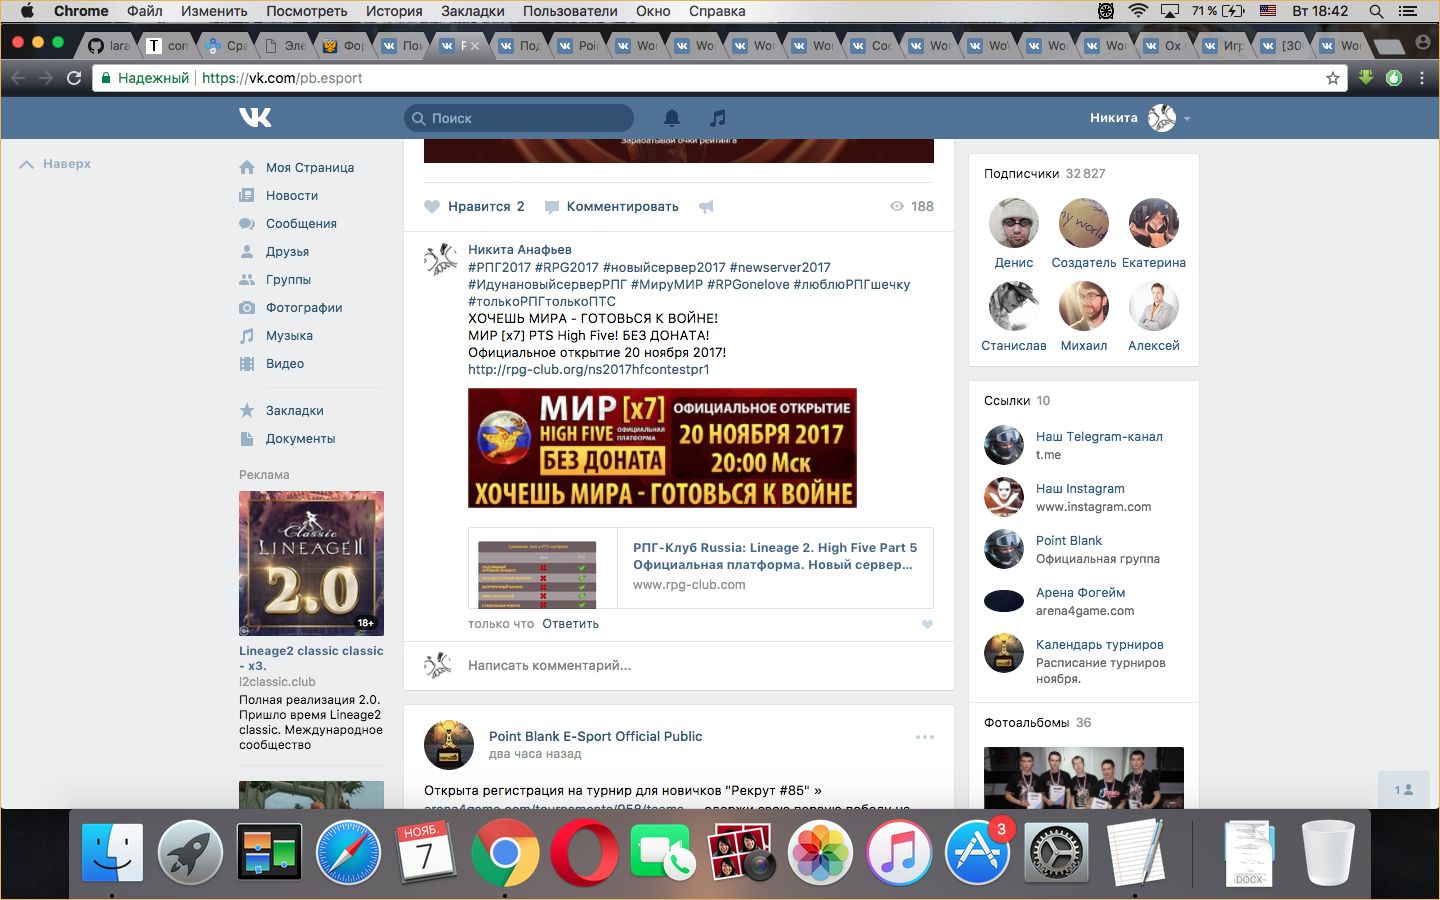Screen dimensions: 1440x900
Task: Open Календарь турниров link
Action: point(1100,645)
